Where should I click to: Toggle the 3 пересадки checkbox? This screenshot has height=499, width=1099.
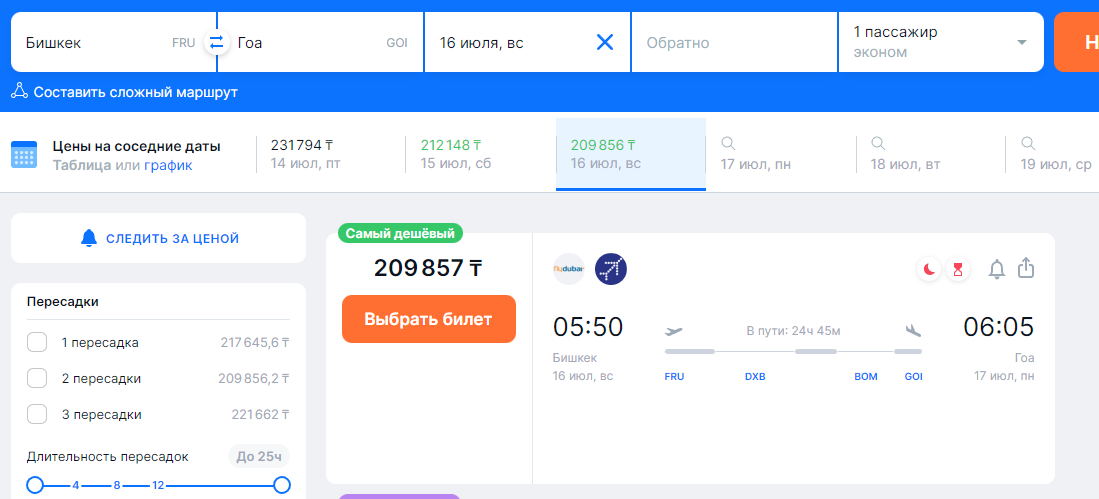tap(37, 414)
